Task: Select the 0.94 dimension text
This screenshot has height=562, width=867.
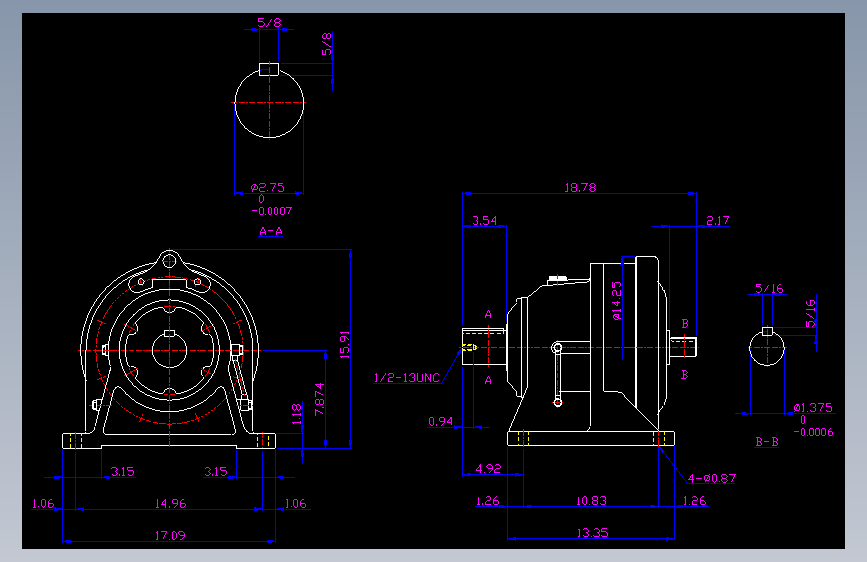Action: coord(441,422)
